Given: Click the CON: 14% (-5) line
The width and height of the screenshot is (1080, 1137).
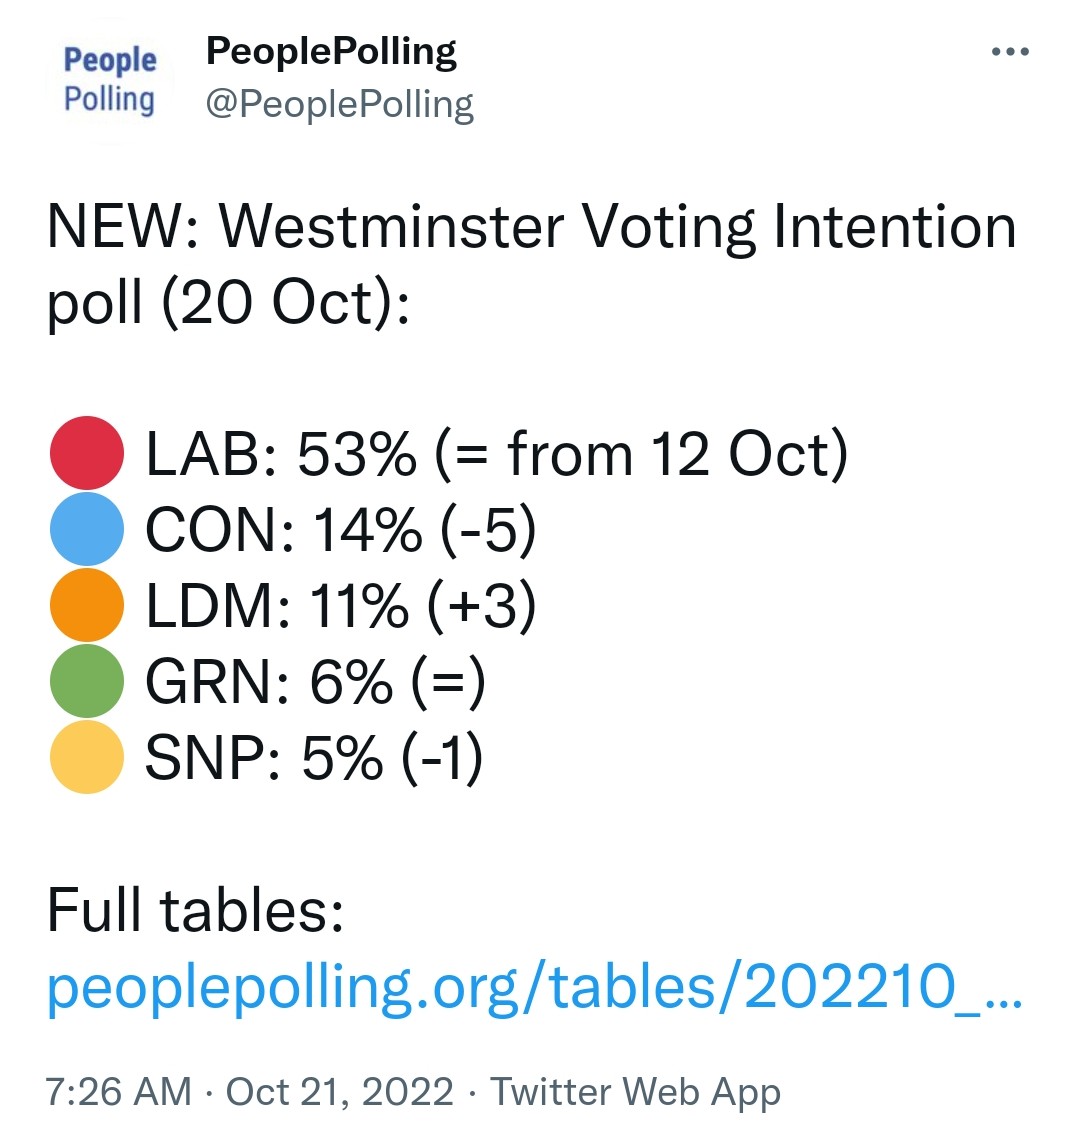Looking at the screenshot, I should coord(341,530).
